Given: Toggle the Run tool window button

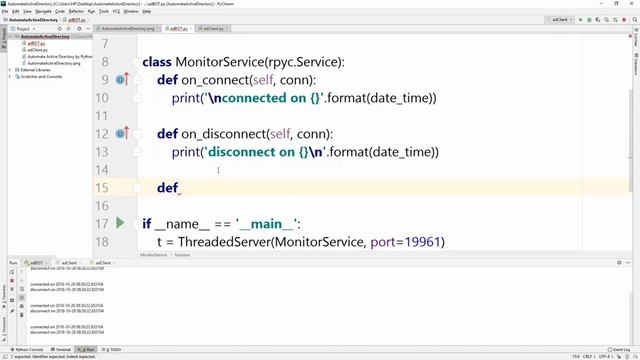Looking at the screenshot, I should (87, 350).
